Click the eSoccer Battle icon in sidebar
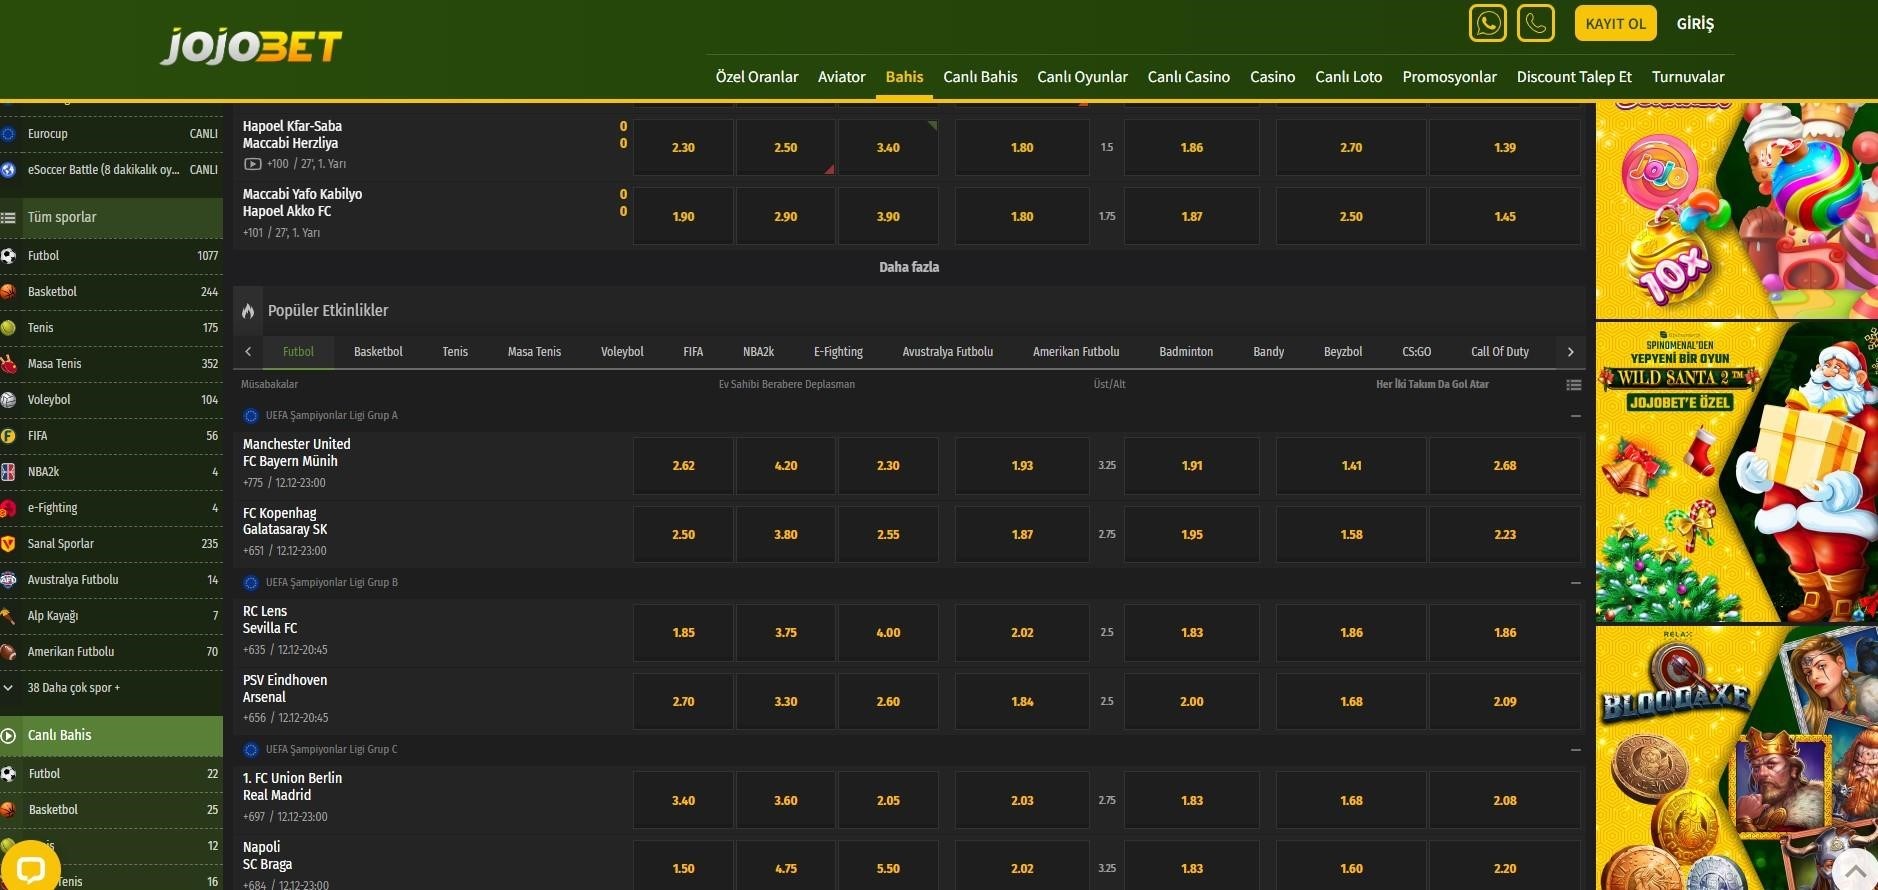 [x=9, y=170]
